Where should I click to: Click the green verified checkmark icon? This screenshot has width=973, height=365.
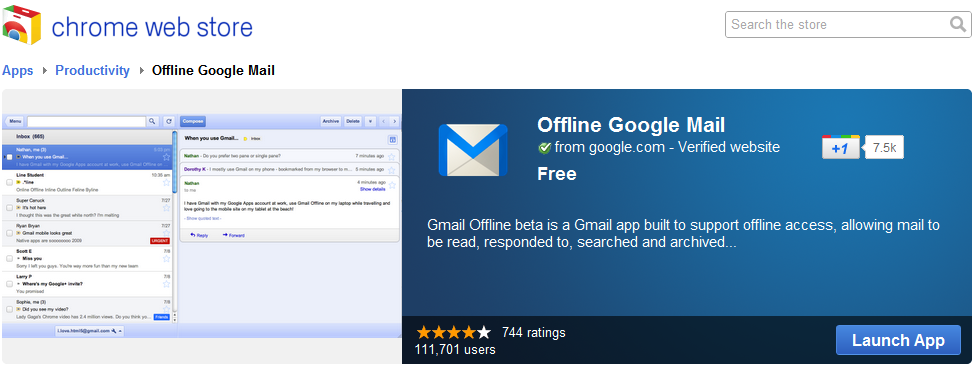pos(545,148)
